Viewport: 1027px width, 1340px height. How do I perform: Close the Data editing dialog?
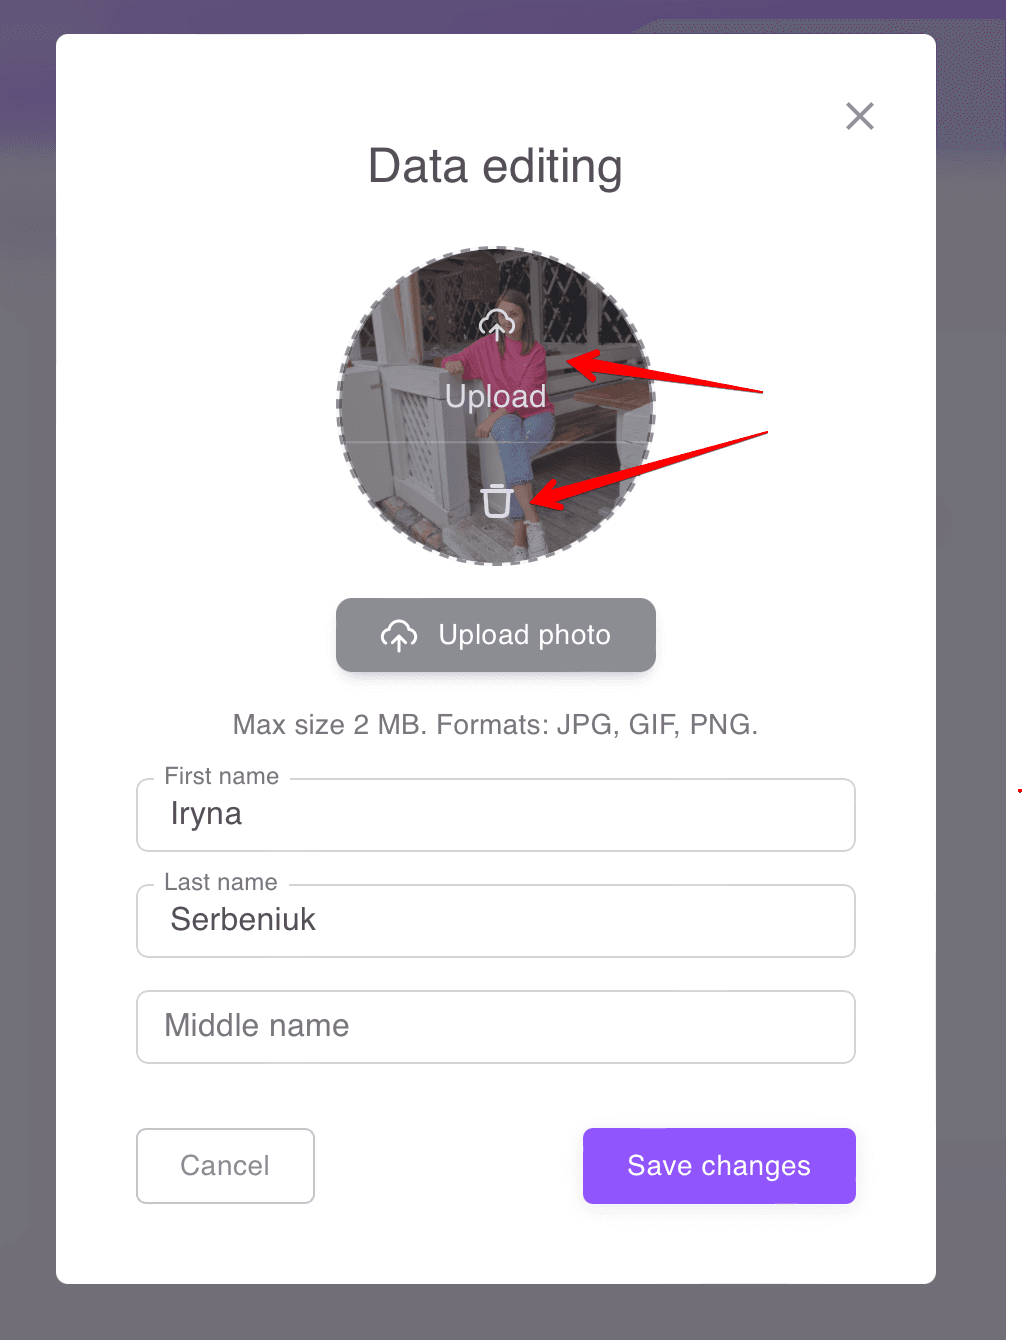coord(859,116)
